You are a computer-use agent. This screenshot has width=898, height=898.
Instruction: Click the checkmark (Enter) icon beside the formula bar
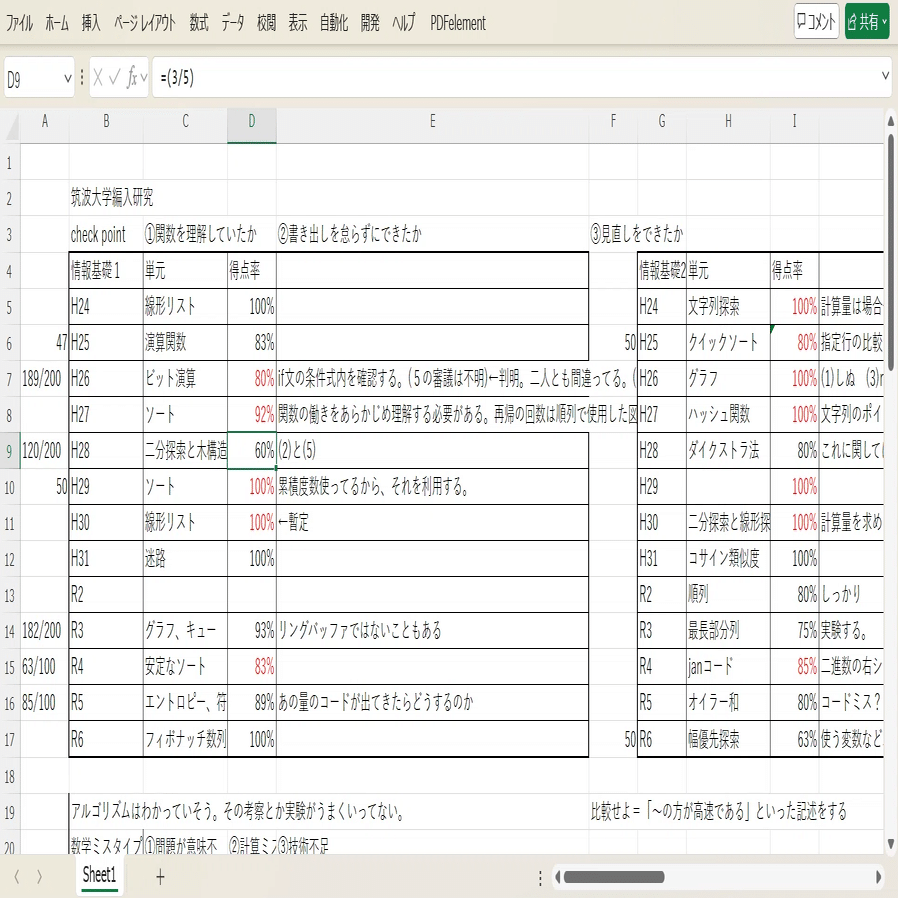pos(115,76)
